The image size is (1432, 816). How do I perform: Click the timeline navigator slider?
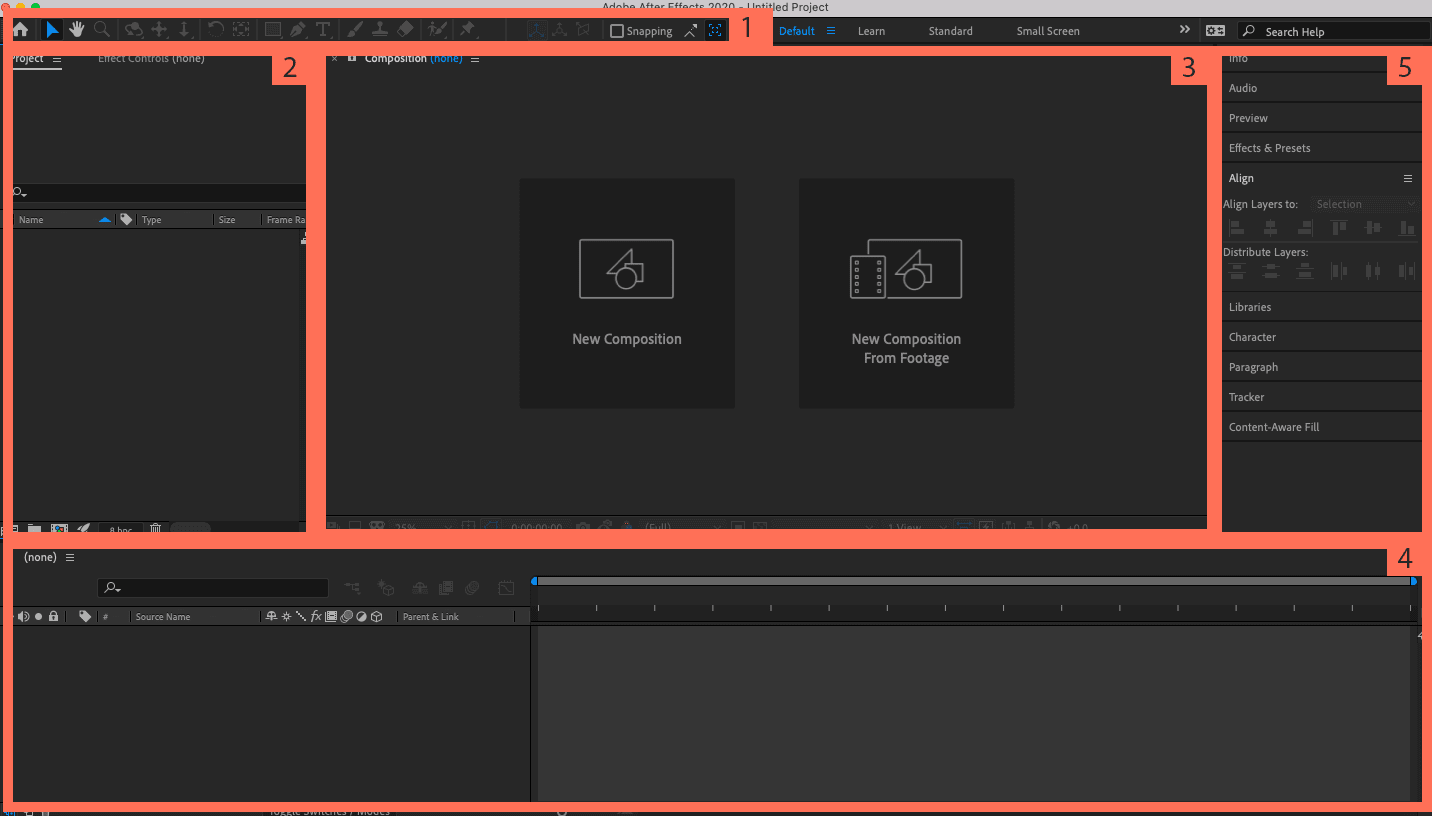(x=975, y=580)
